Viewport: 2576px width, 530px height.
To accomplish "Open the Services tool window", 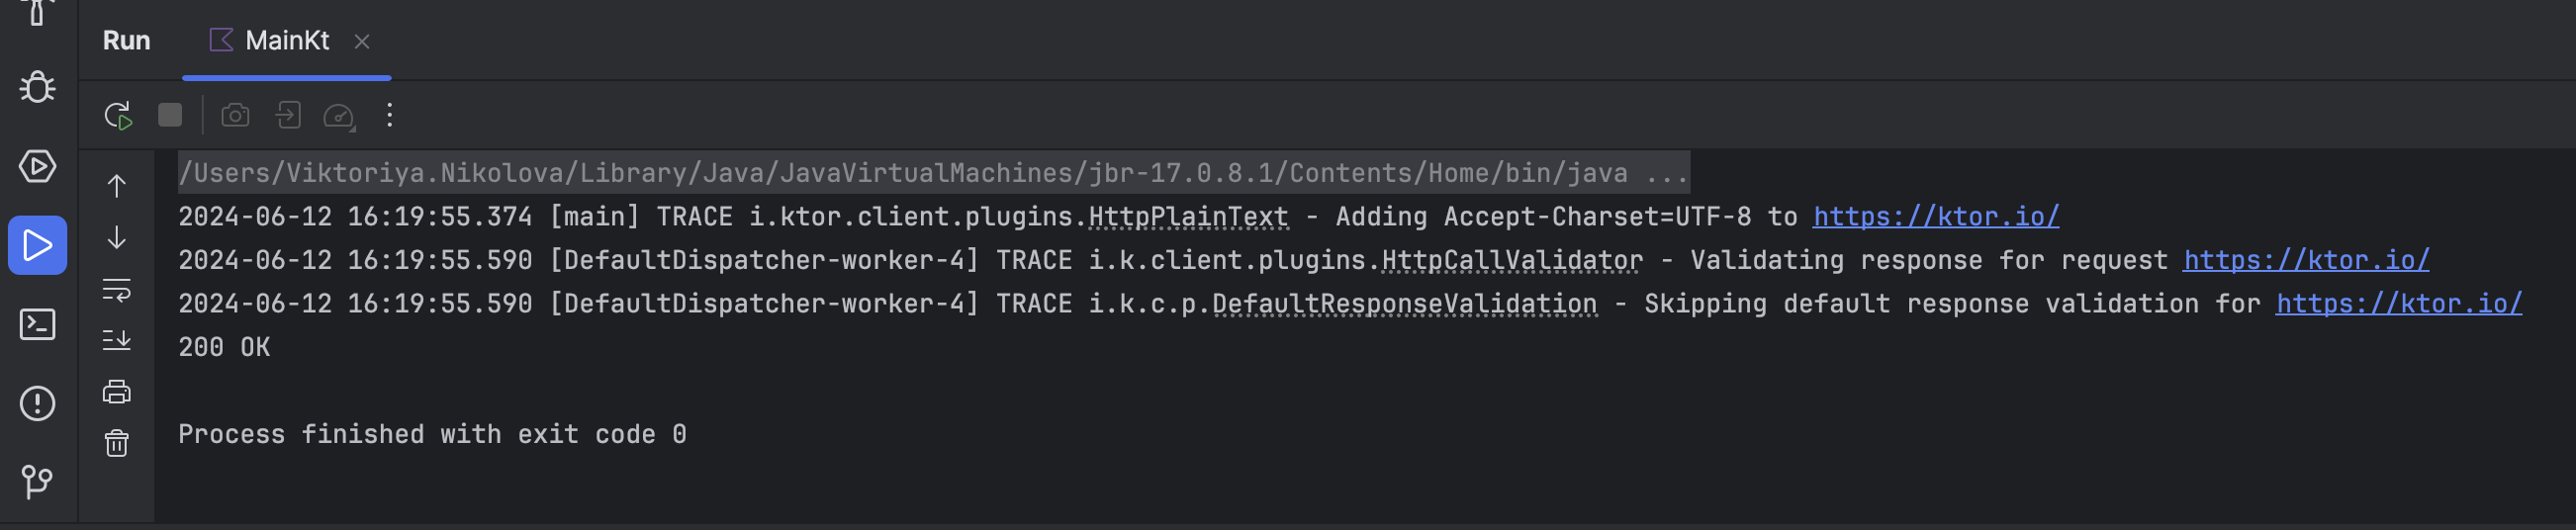I will click(x=38, y=166).
